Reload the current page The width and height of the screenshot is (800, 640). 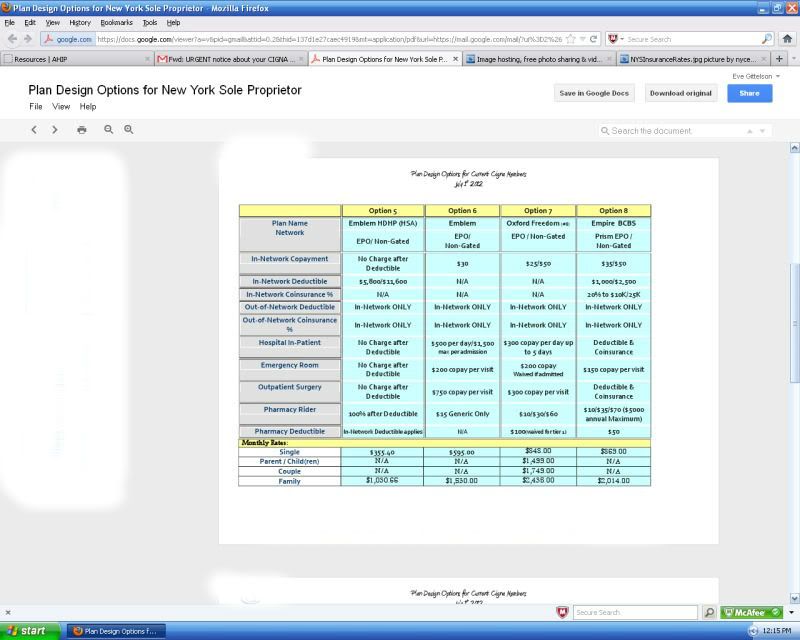(x=593, y=39)
